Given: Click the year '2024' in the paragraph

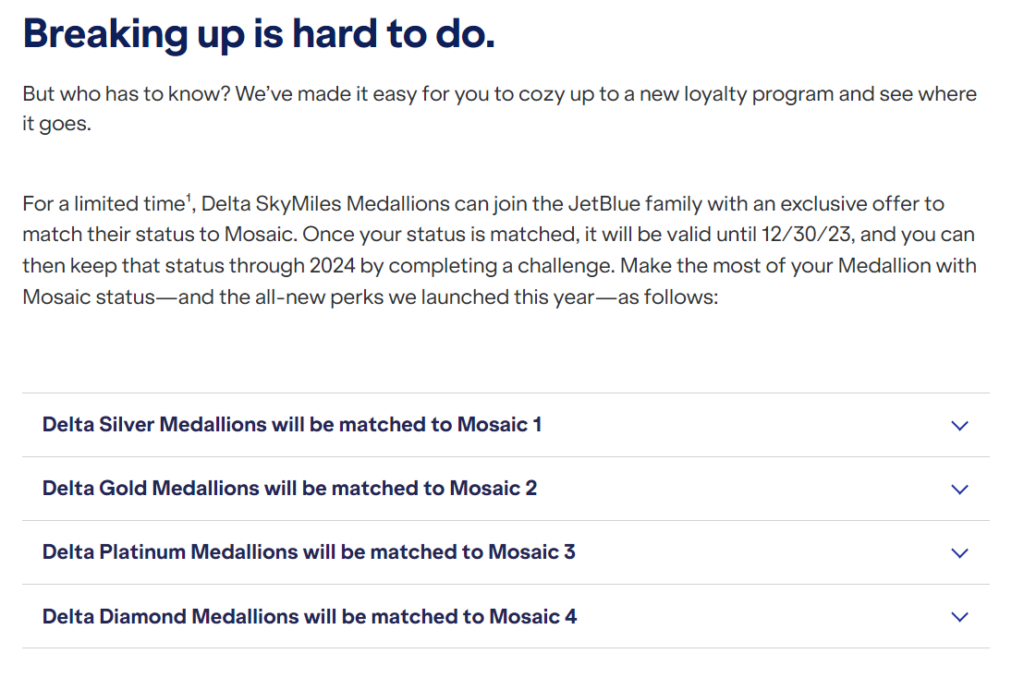Looking at the screenshot, I should [x=332, y=266].
